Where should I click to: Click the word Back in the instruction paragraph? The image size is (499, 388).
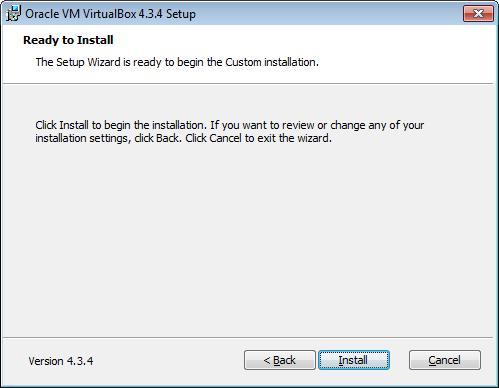coord(169,138)
